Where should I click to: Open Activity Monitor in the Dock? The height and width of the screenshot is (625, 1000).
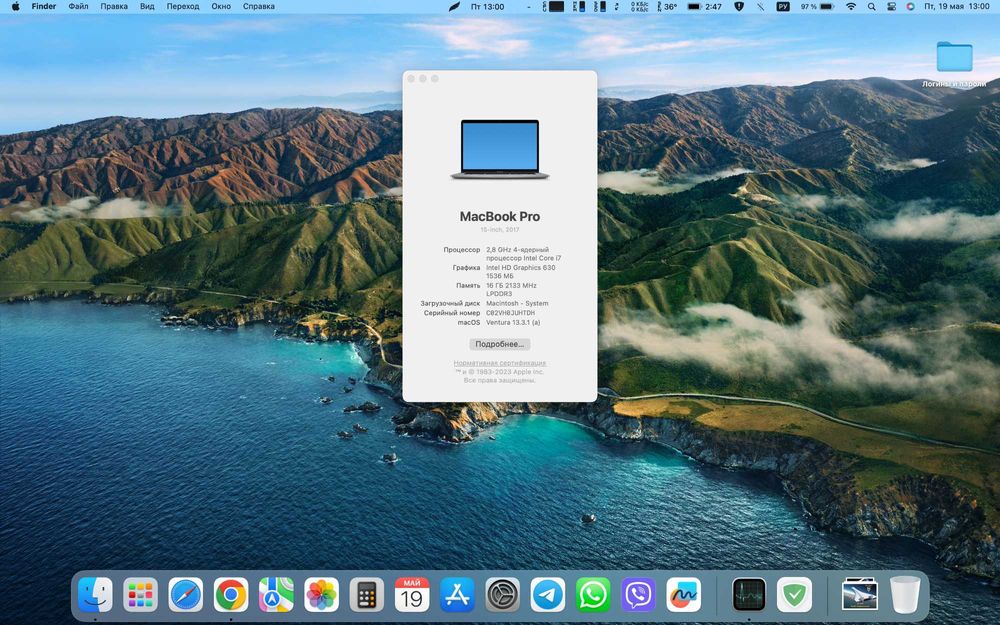click(749, 595)
